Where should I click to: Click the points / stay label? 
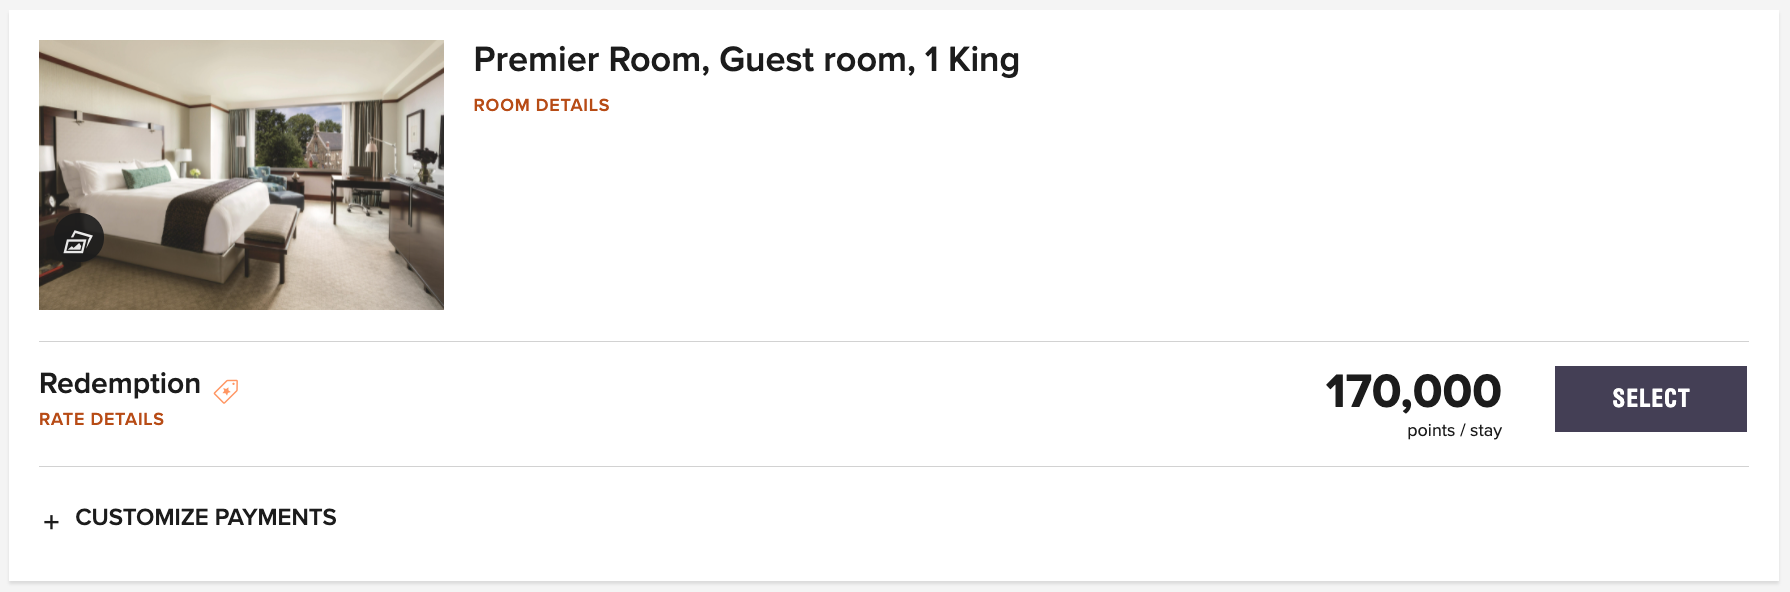coord(1454,431)
